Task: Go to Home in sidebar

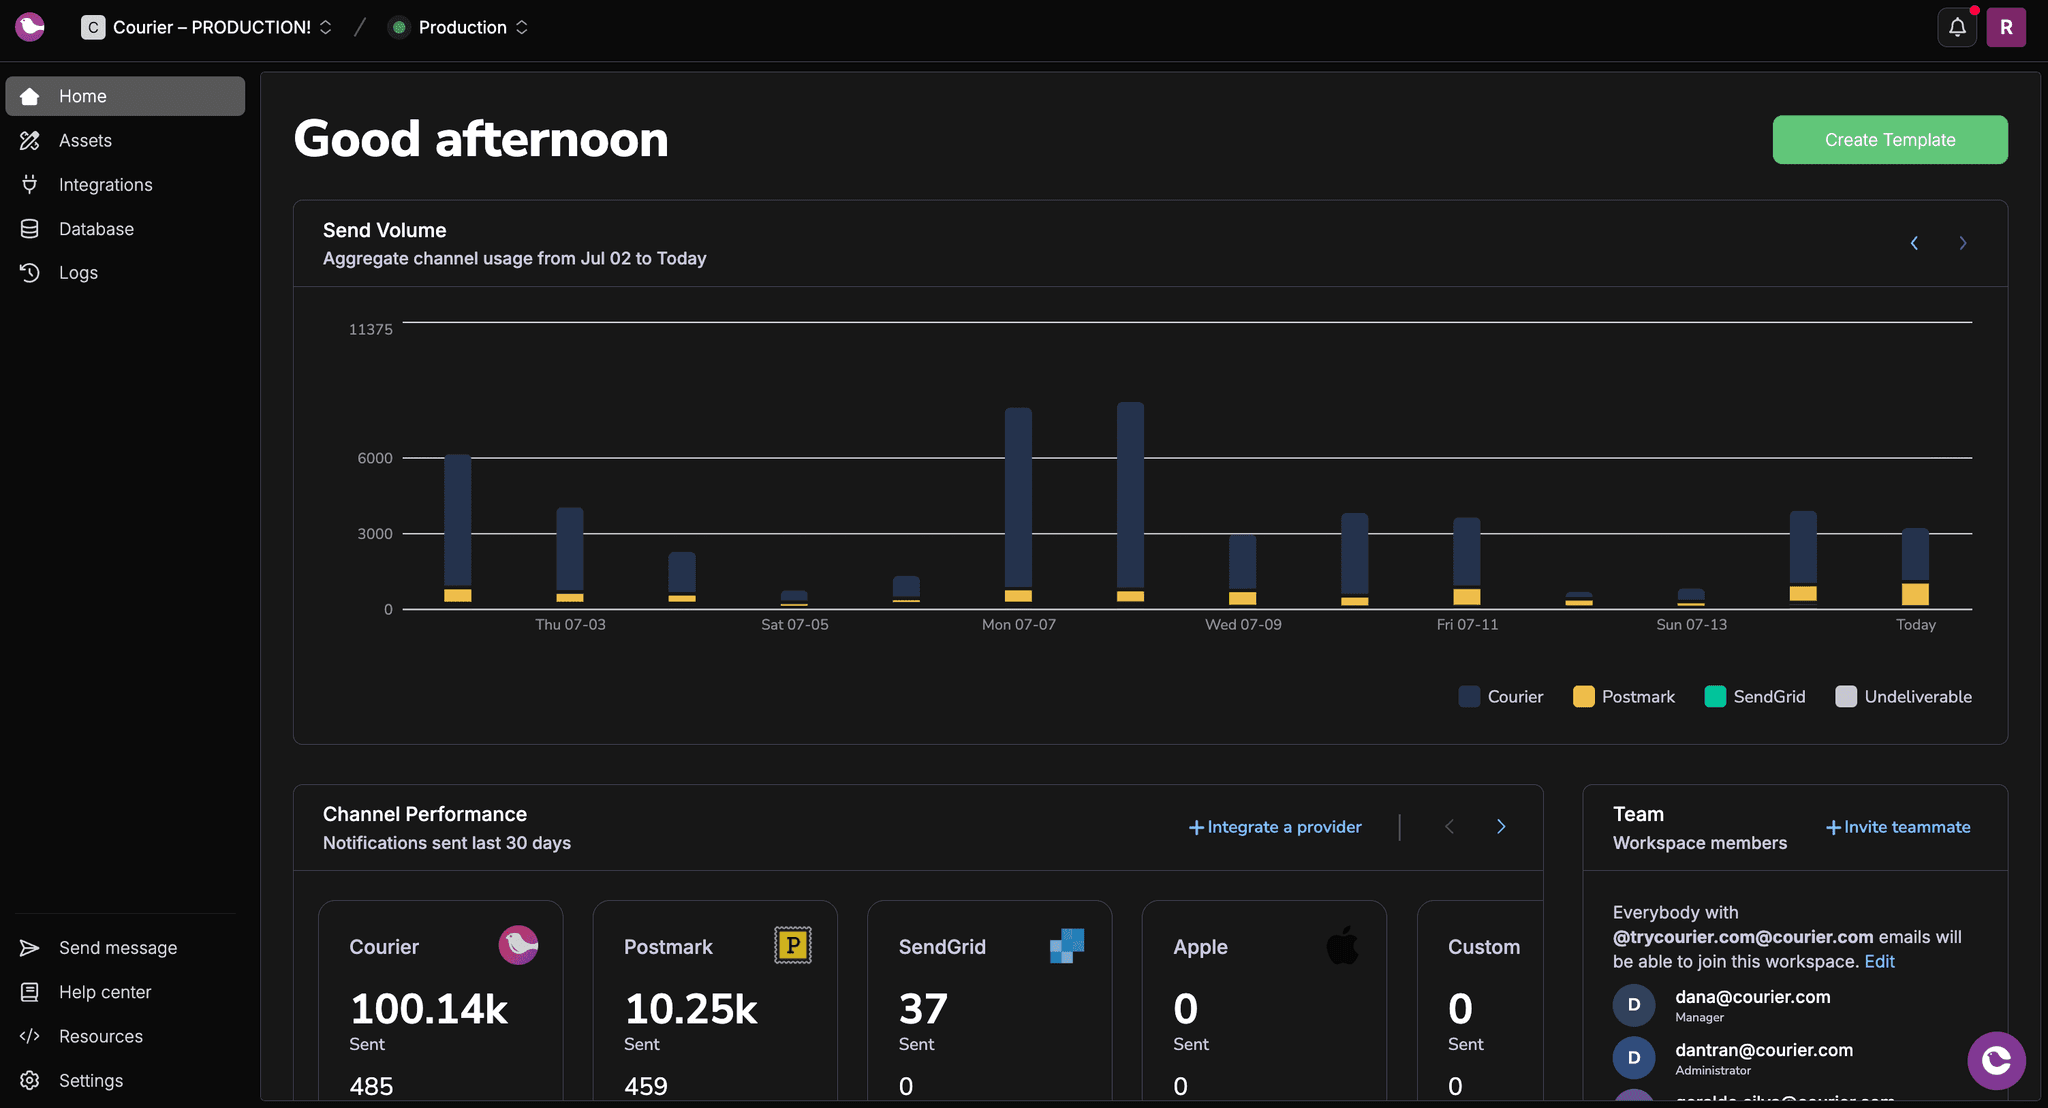Action: [x=125, y=96]
